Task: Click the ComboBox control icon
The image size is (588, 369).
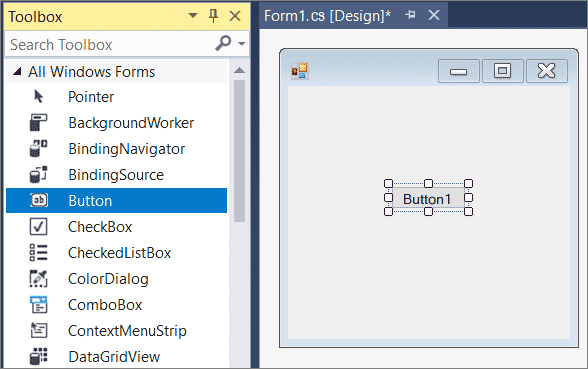Action: pyautogui.click(x=38, y=304)
